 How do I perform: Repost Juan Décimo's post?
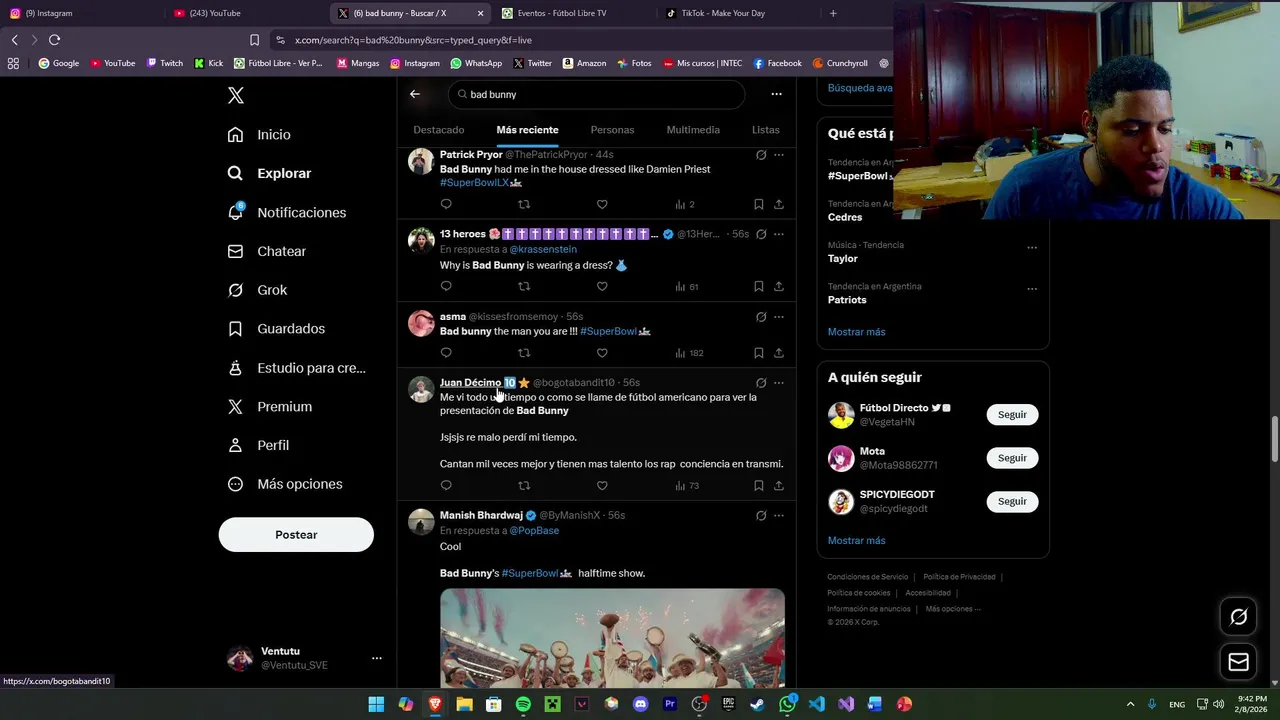coord(524,485)
